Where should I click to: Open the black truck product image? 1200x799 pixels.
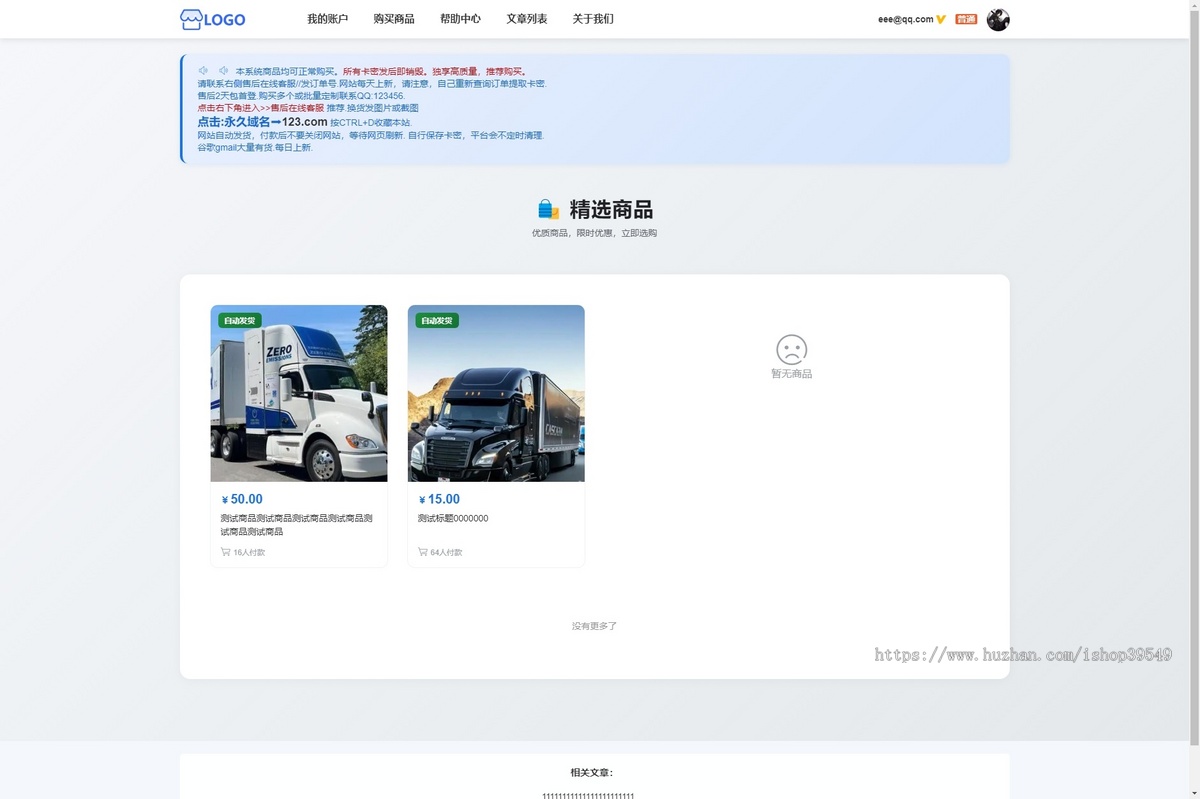496,393
